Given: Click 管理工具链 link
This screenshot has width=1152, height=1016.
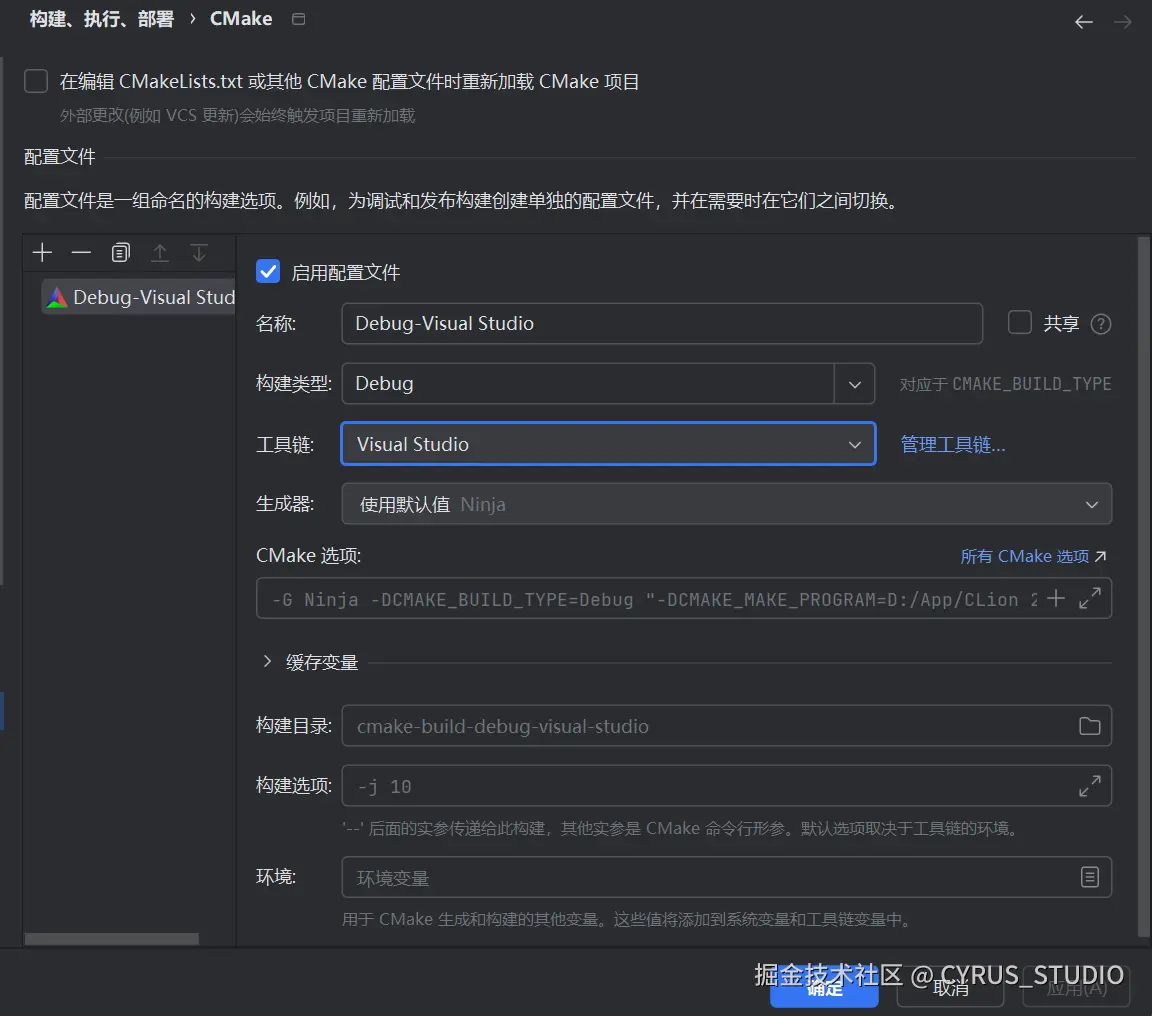Looking at the screenshot, I should (953, 444).
